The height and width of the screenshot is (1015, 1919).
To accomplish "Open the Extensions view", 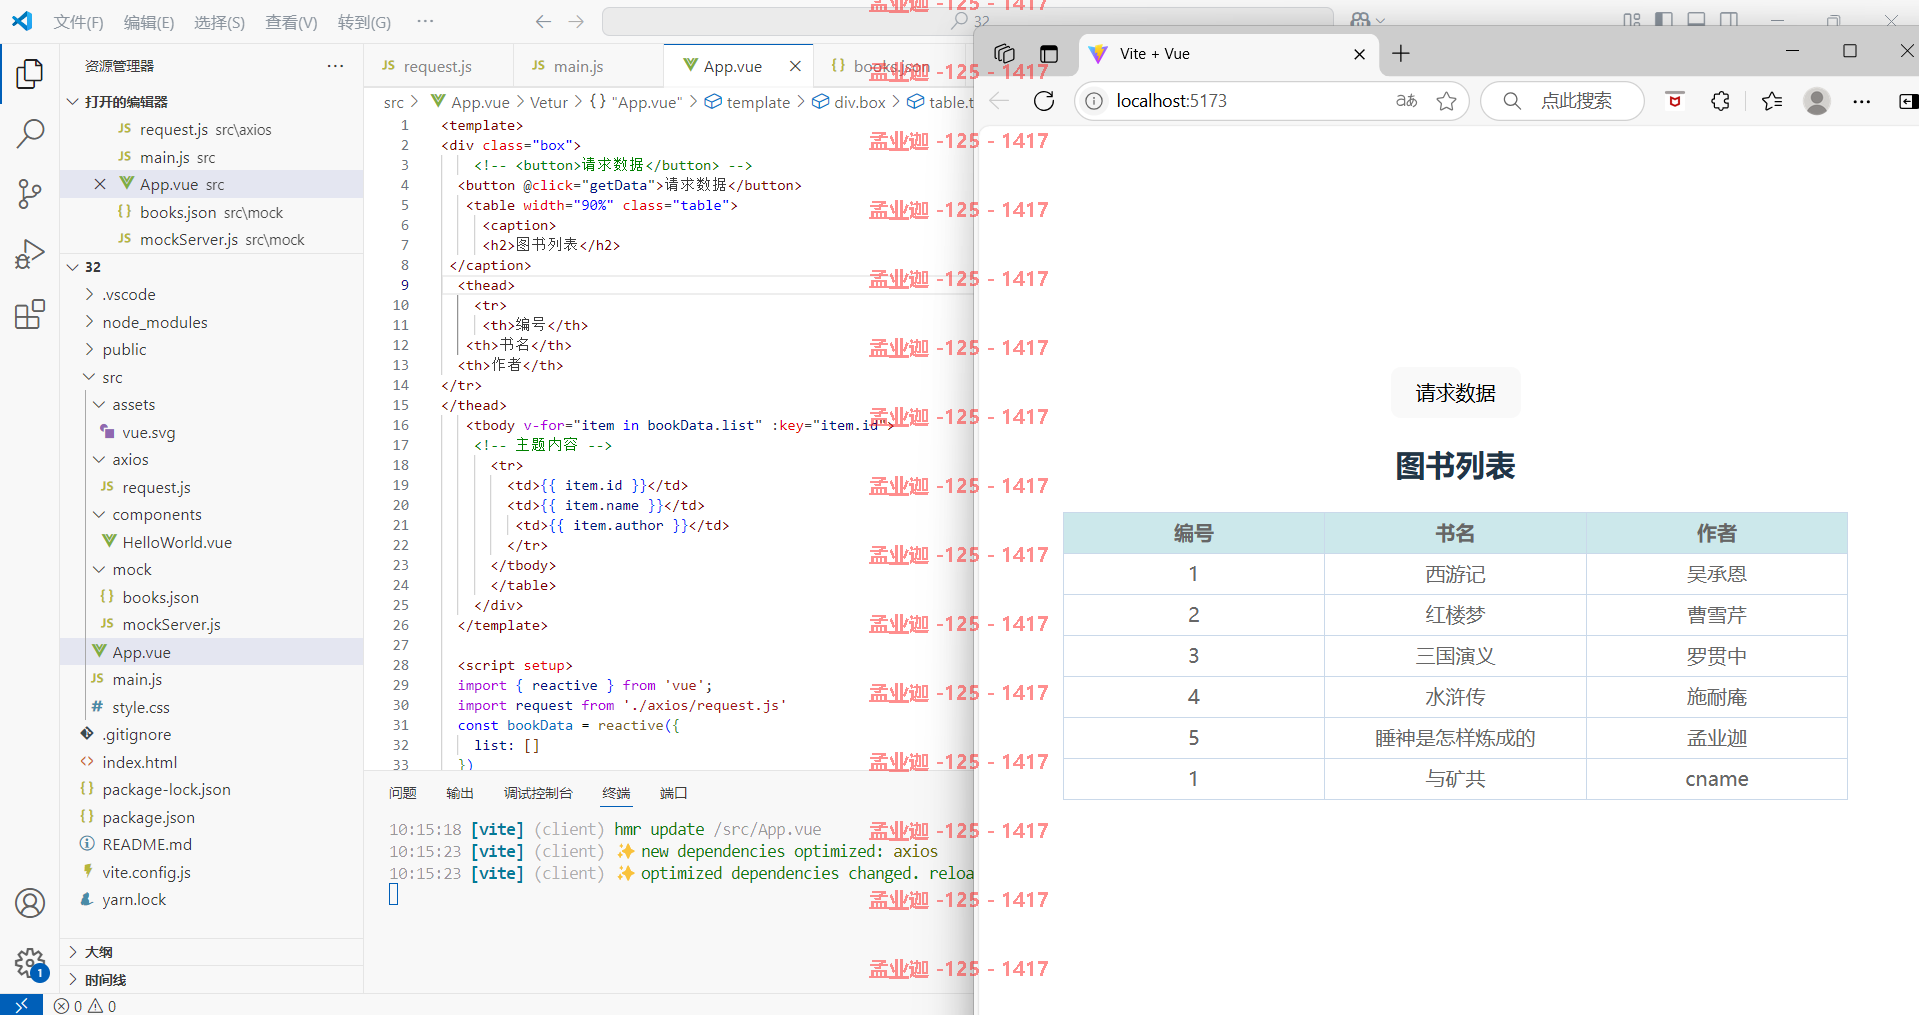I will [30, 314].
